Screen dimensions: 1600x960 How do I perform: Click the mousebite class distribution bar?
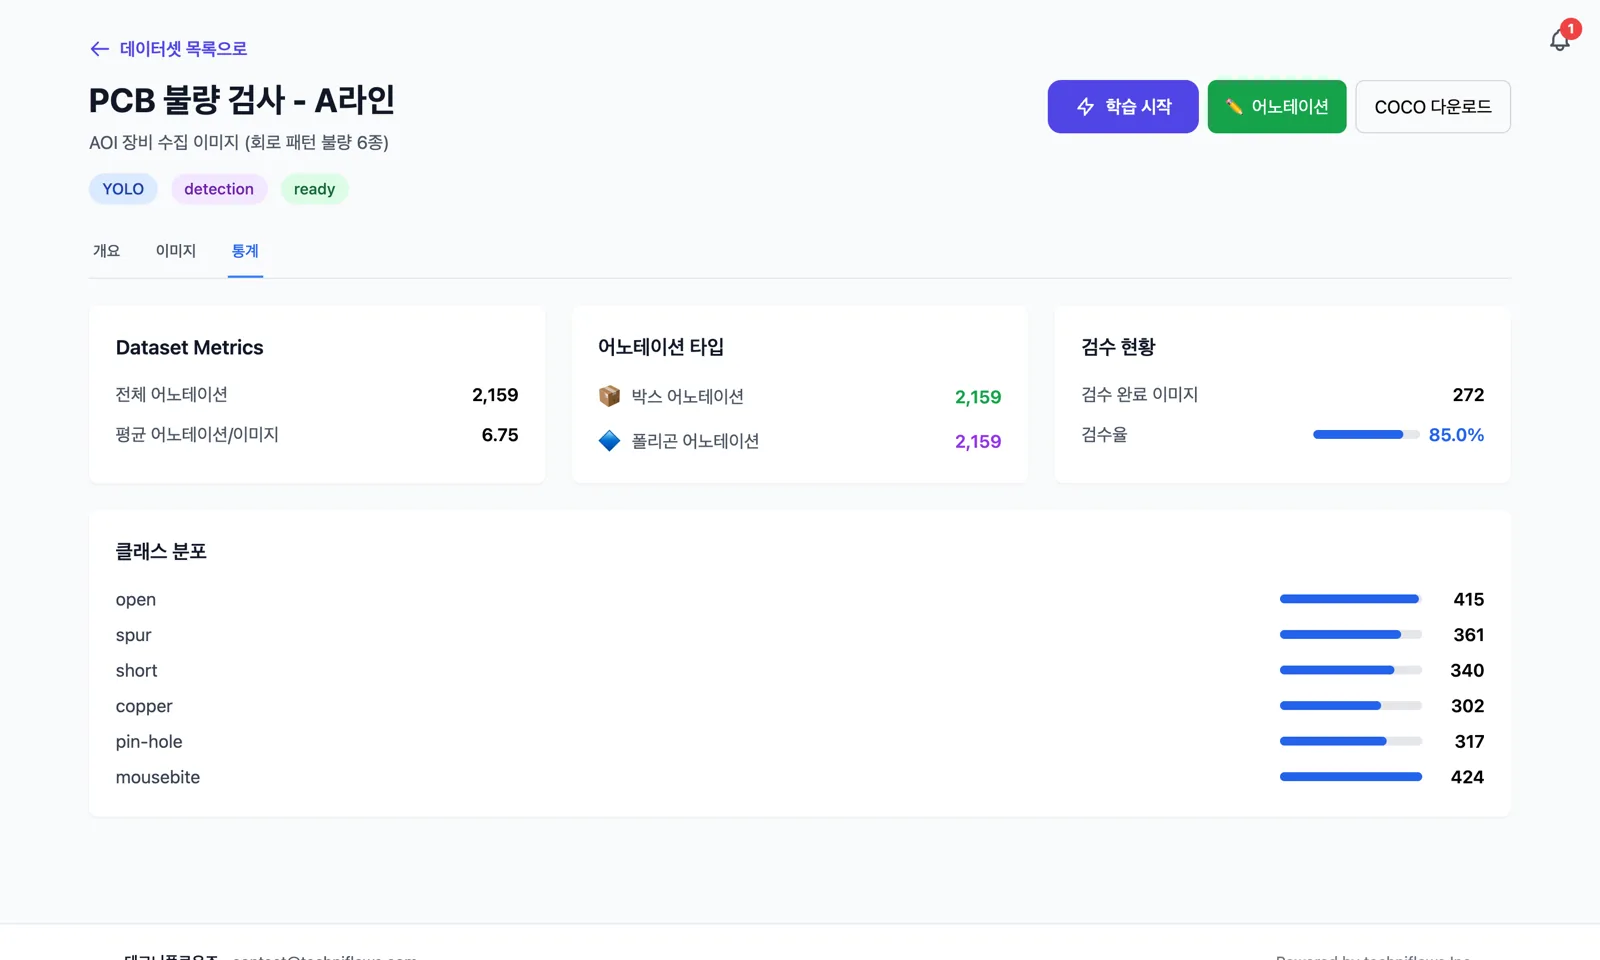pyautogui.click(x=1351, y=777)
